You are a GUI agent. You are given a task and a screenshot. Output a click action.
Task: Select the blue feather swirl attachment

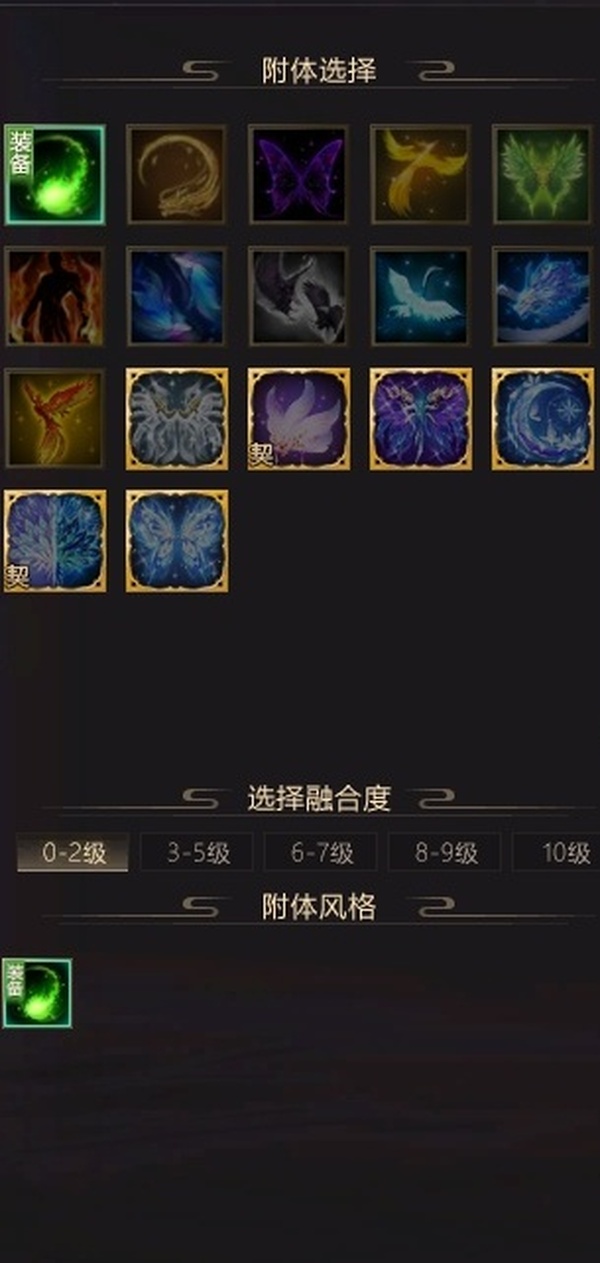[x=176, y=296]
